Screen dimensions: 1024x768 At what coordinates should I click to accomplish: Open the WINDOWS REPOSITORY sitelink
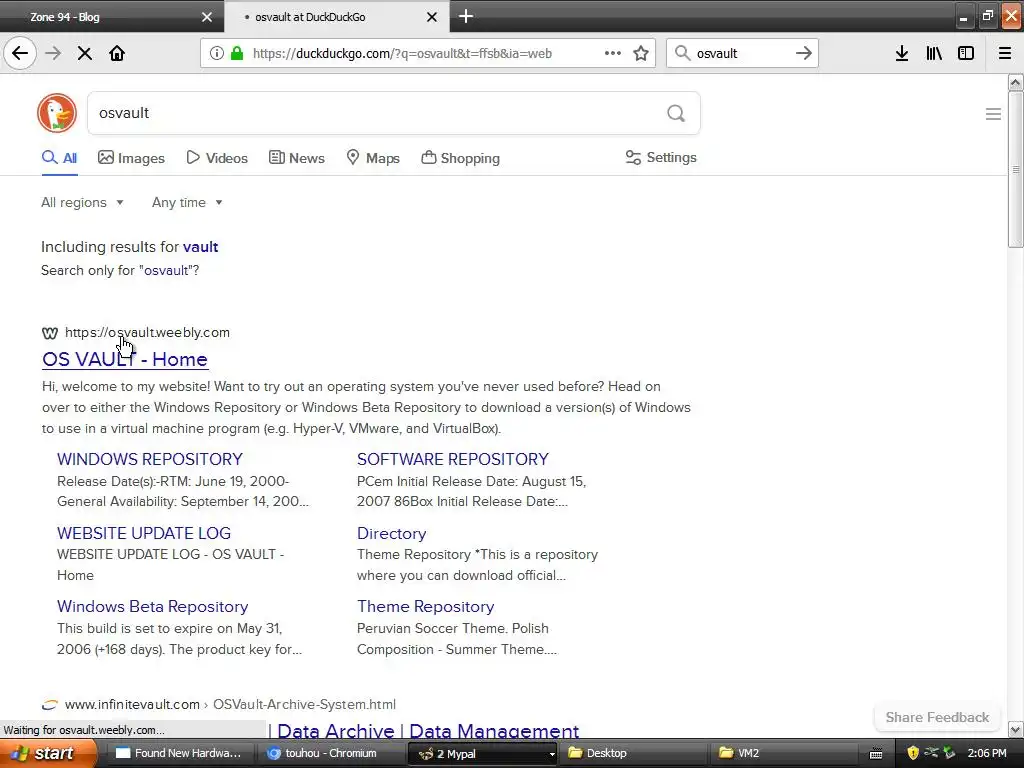[x=150, y=459]
